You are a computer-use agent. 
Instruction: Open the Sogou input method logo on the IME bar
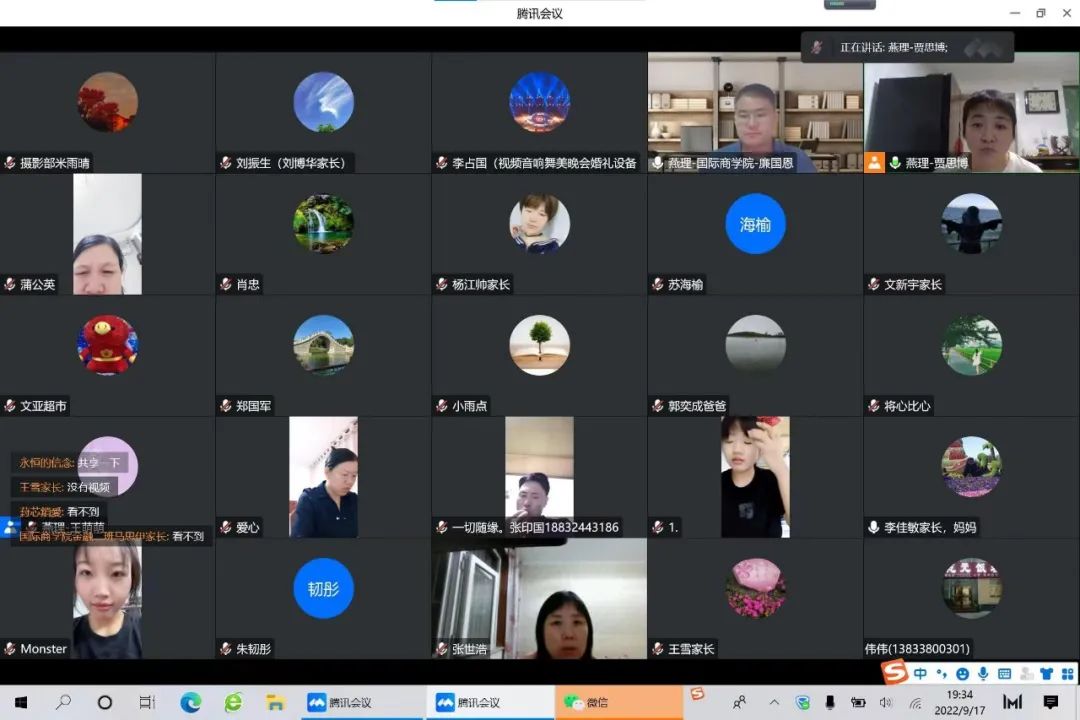point(895,674)
